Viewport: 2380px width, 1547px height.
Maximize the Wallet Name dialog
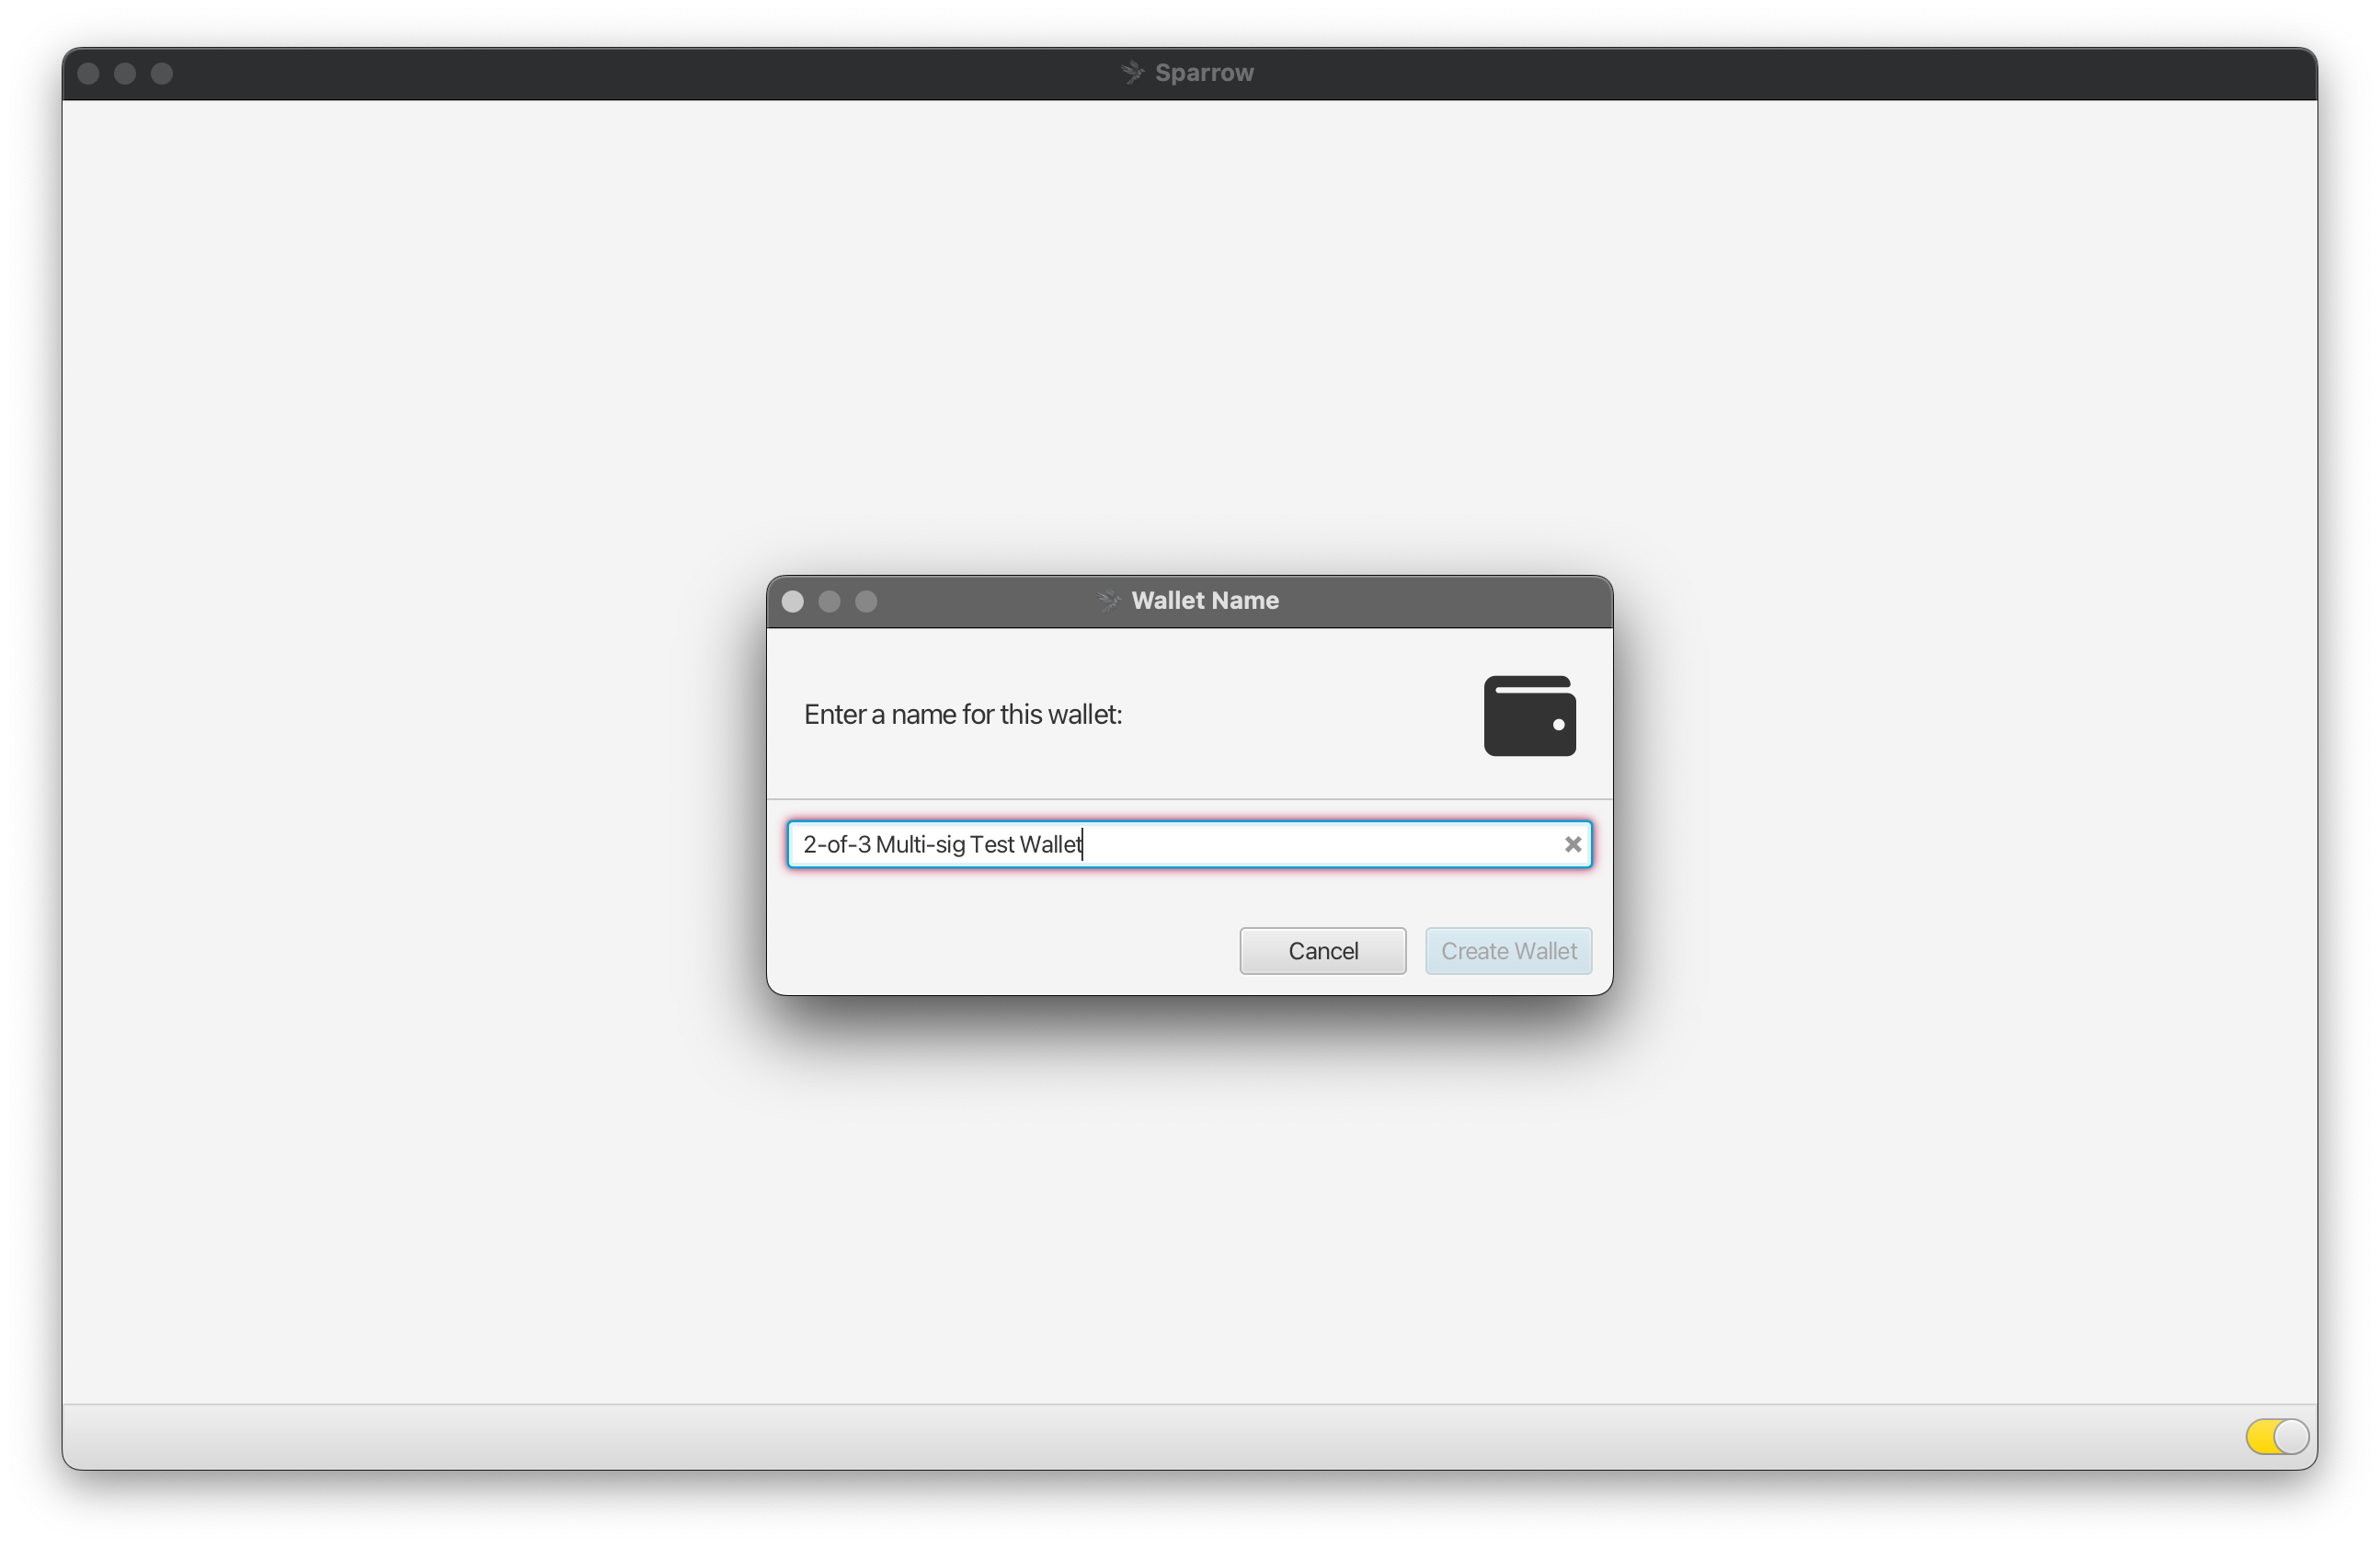coord(866,601)
